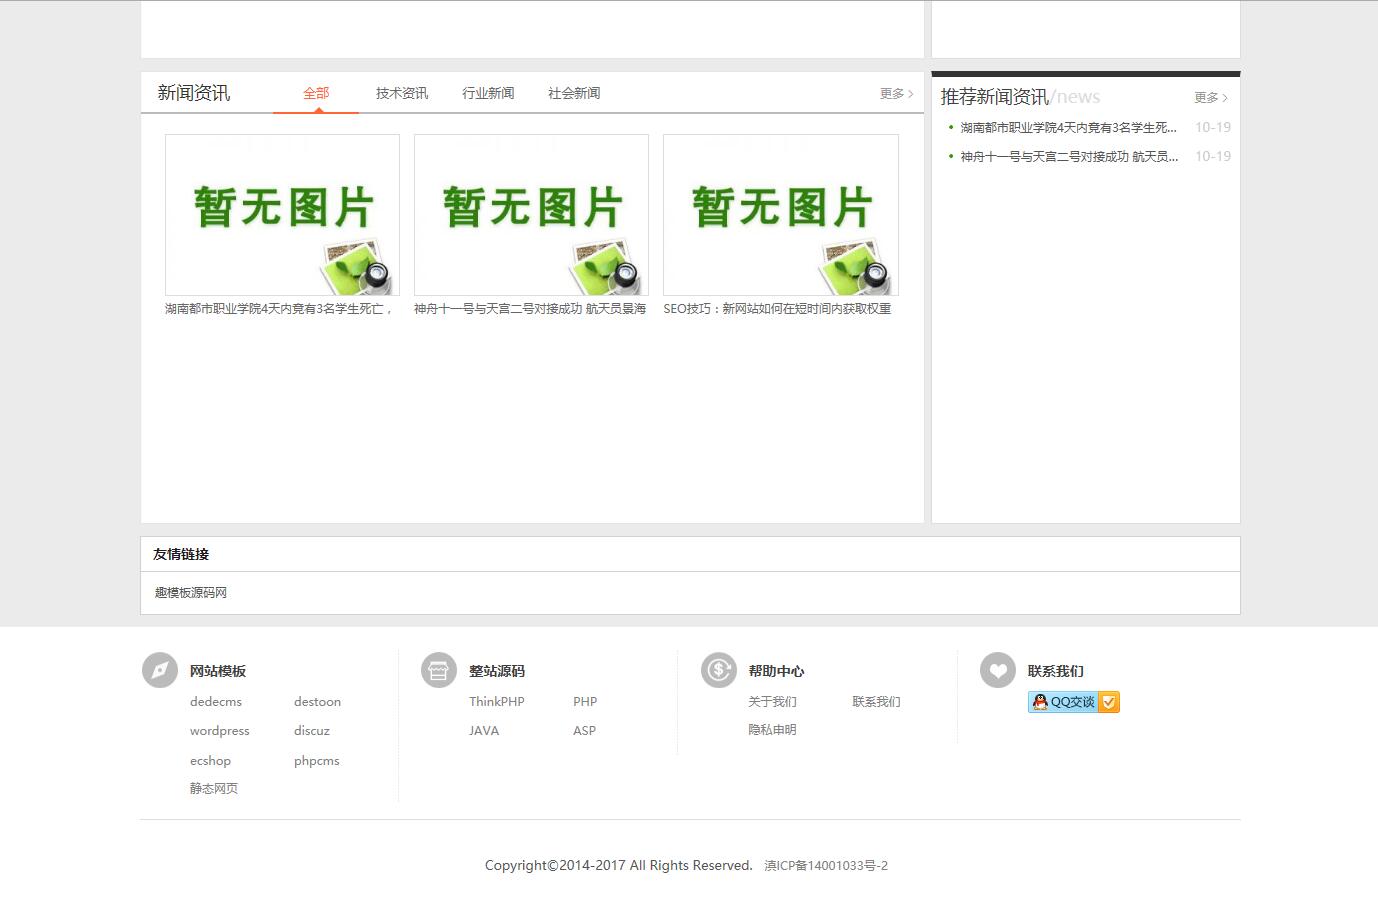This screenshot has height=913, width=1378.
Task: Click the 湖南都市职业学院 caption under first image
Action: [279, 309]
